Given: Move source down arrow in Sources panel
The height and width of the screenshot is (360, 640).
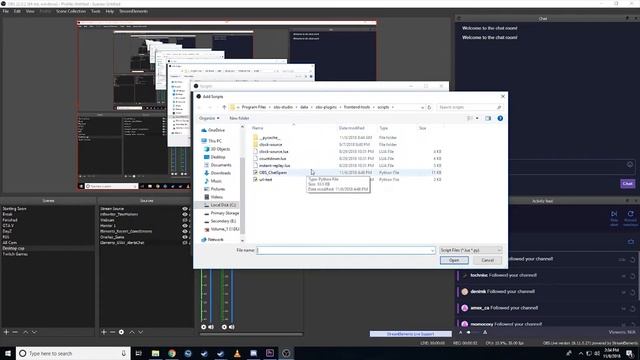Looking at the screenshot, I should (x=140, y=332).
